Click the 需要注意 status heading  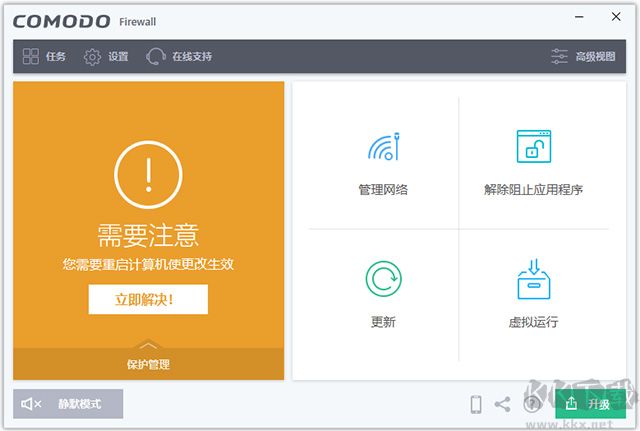(x=148, y=235)
